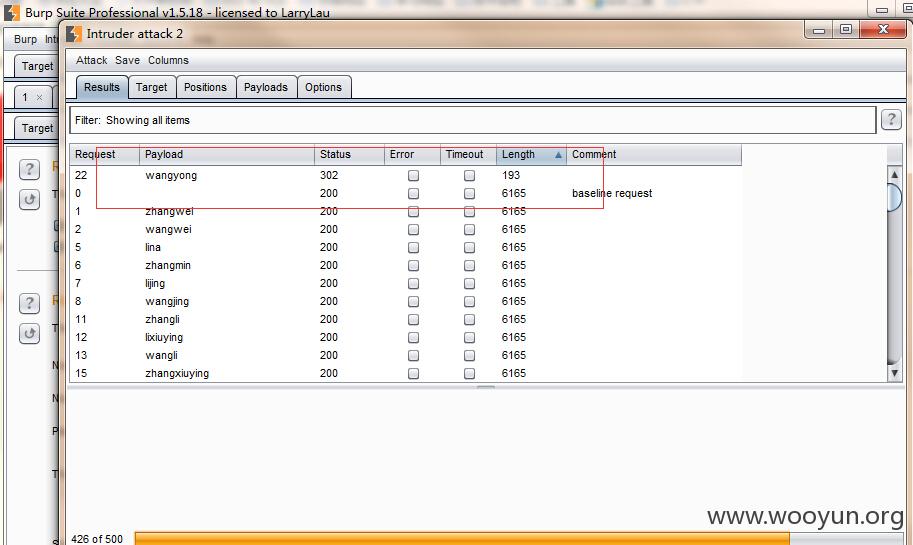Image resolution: width=913 pixels, height=545 pixels.
Task: Tick the Timeout checkbox for wangyong row
Action: 469,175
